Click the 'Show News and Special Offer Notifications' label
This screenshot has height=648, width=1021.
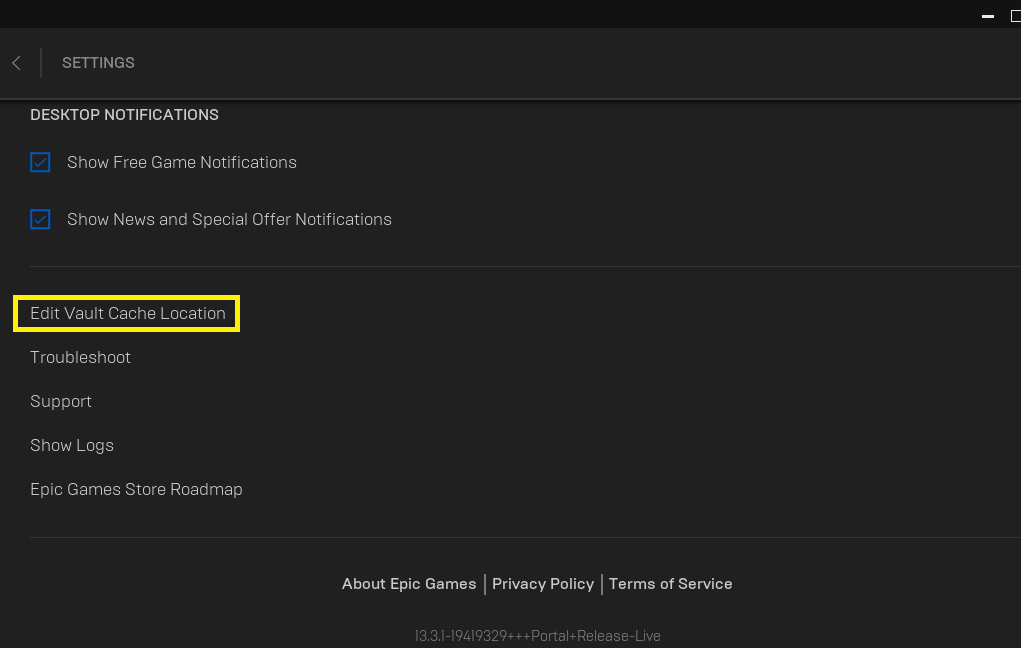[229, 219]
